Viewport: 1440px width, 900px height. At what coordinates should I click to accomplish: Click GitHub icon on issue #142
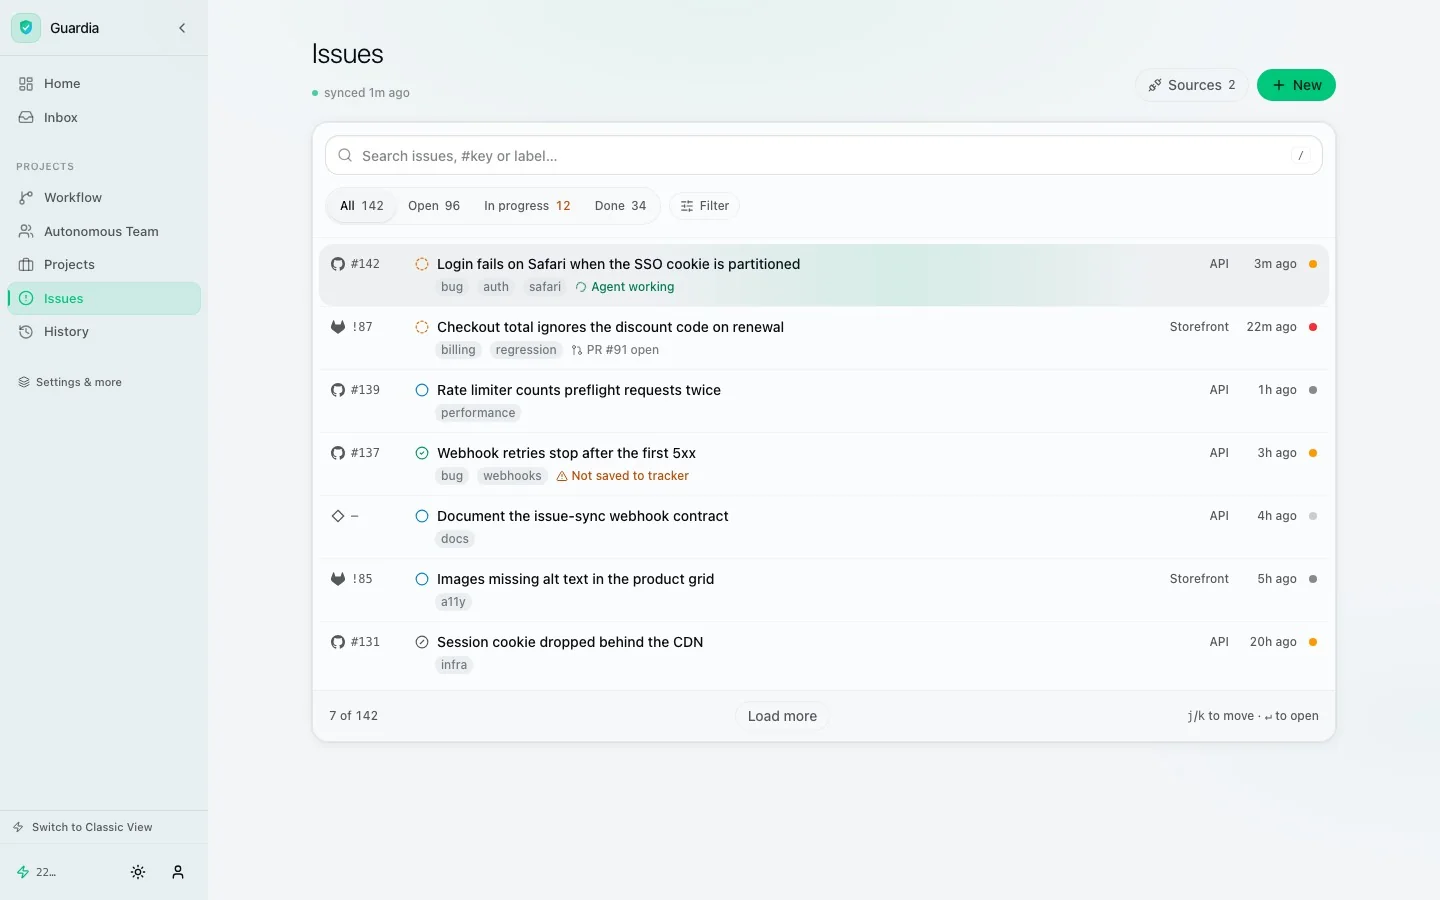point(338,264)
